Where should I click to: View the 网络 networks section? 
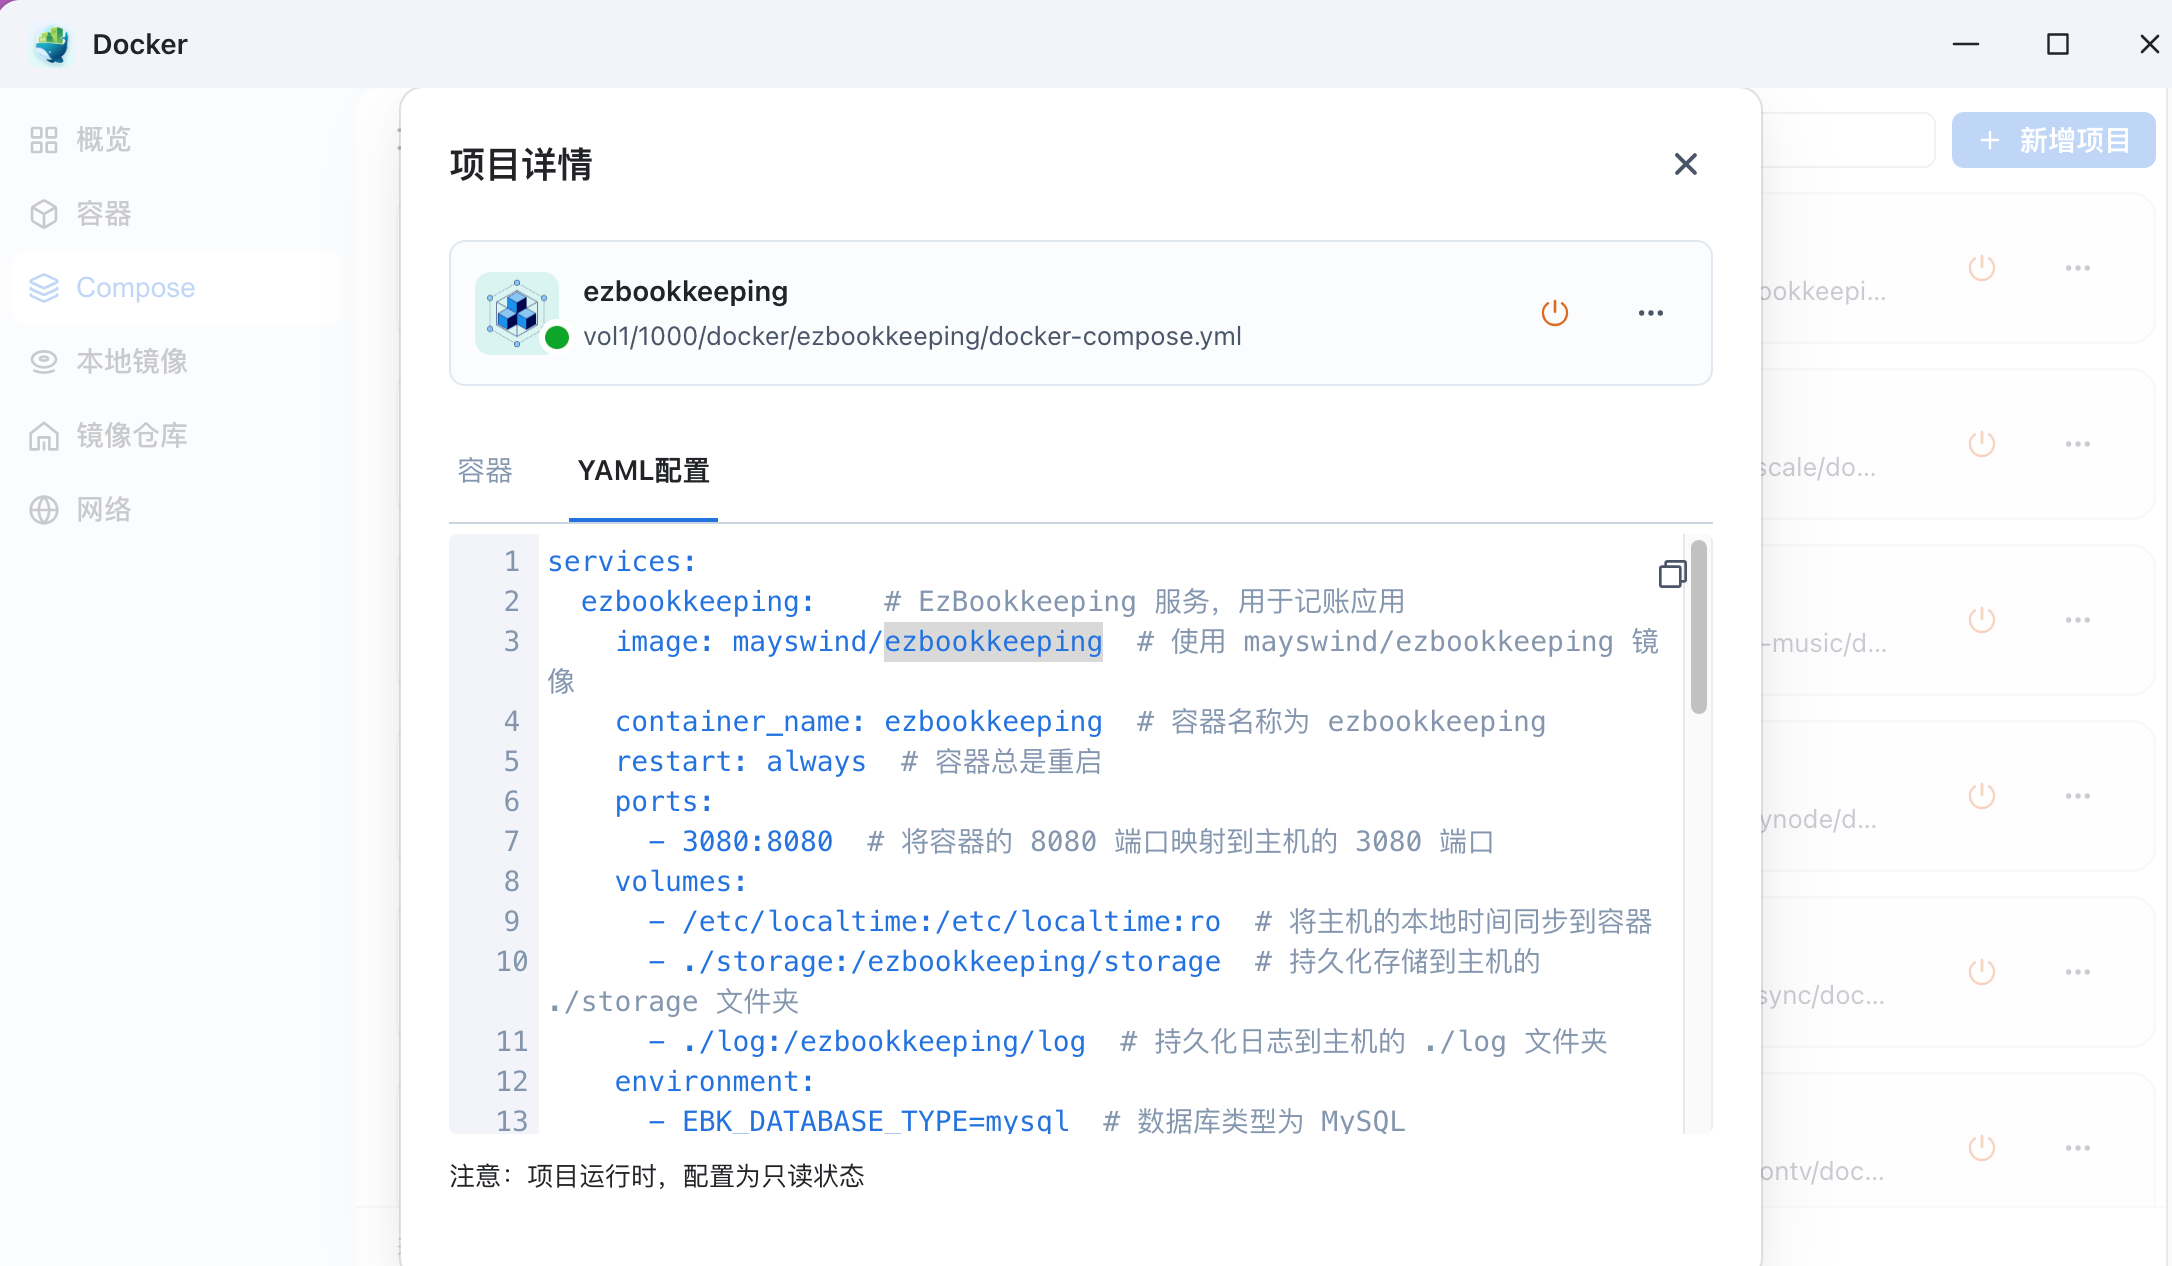click(x=103, y=509)
